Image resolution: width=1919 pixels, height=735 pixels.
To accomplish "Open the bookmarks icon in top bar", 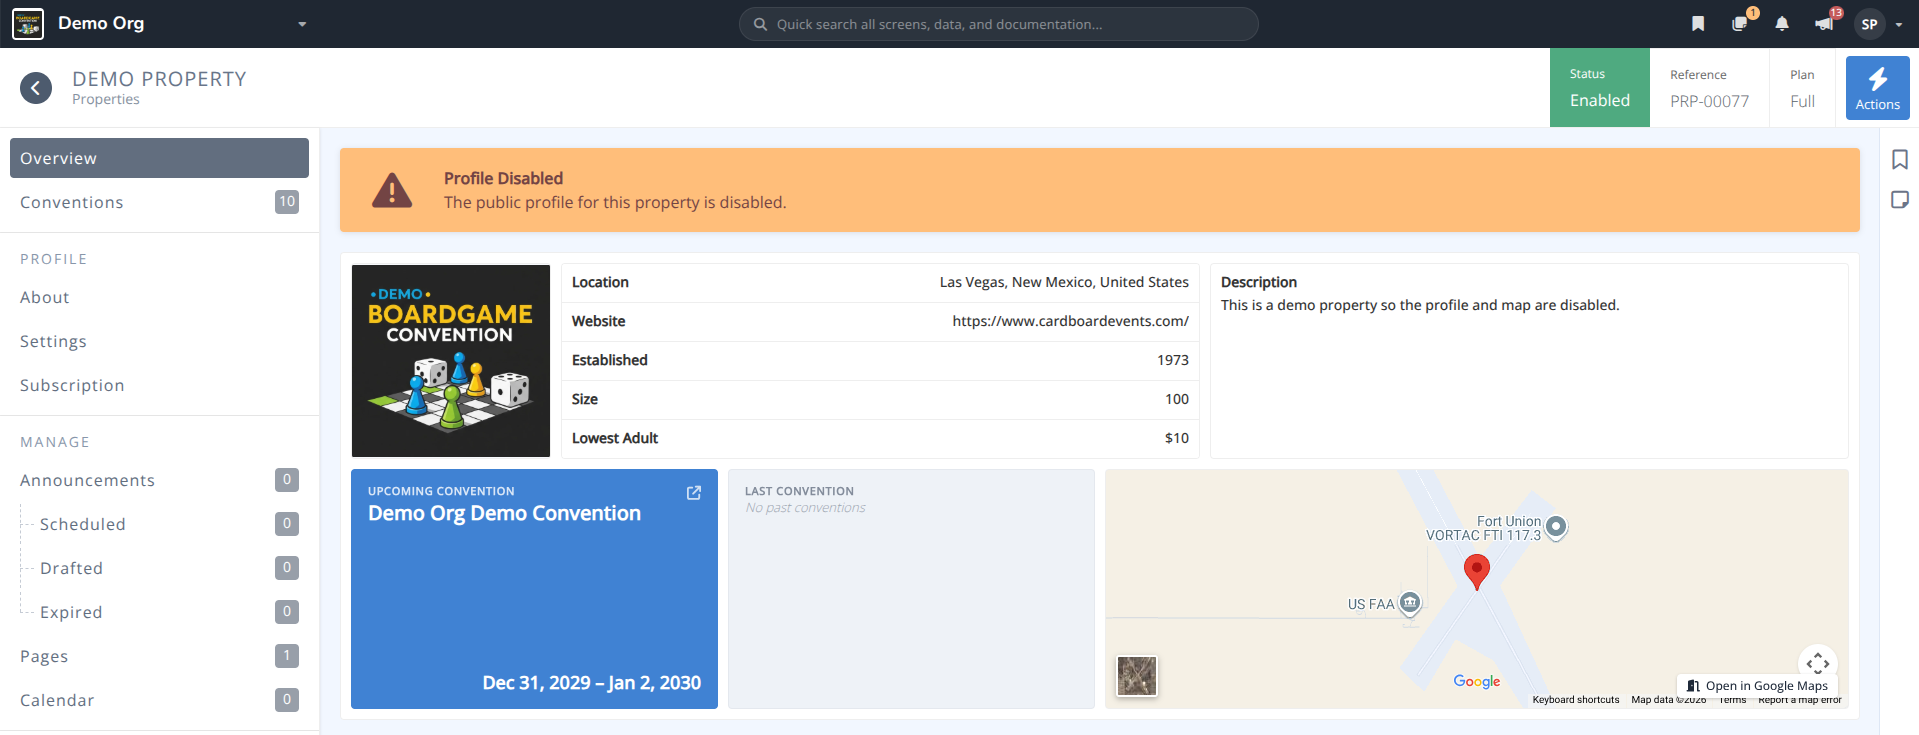I will 1698,24.
